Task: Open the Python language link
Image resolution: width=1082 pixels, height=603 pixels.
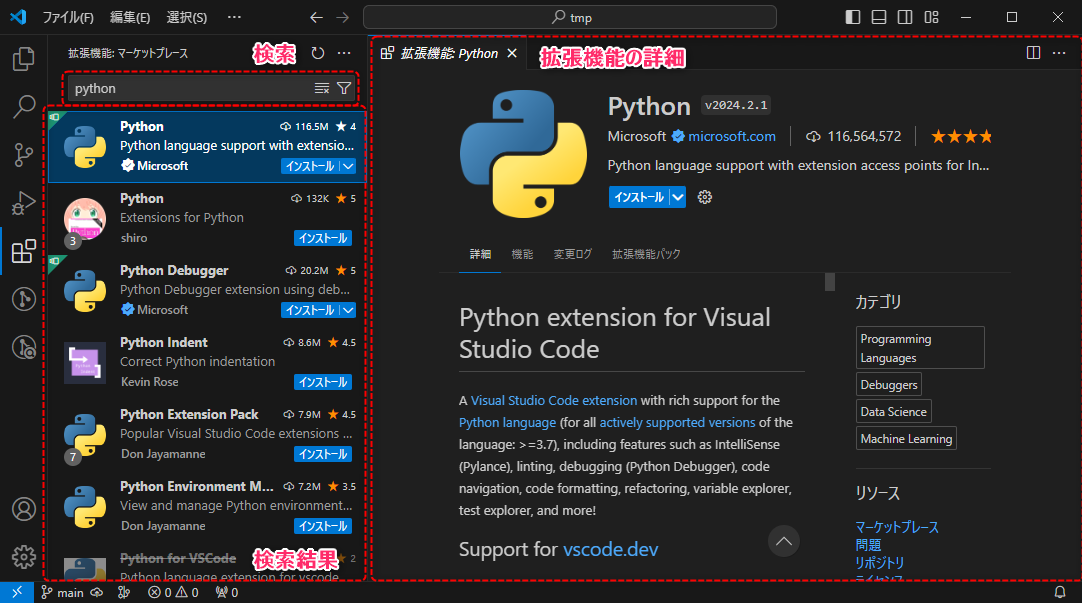Action: tap(507, 422)
